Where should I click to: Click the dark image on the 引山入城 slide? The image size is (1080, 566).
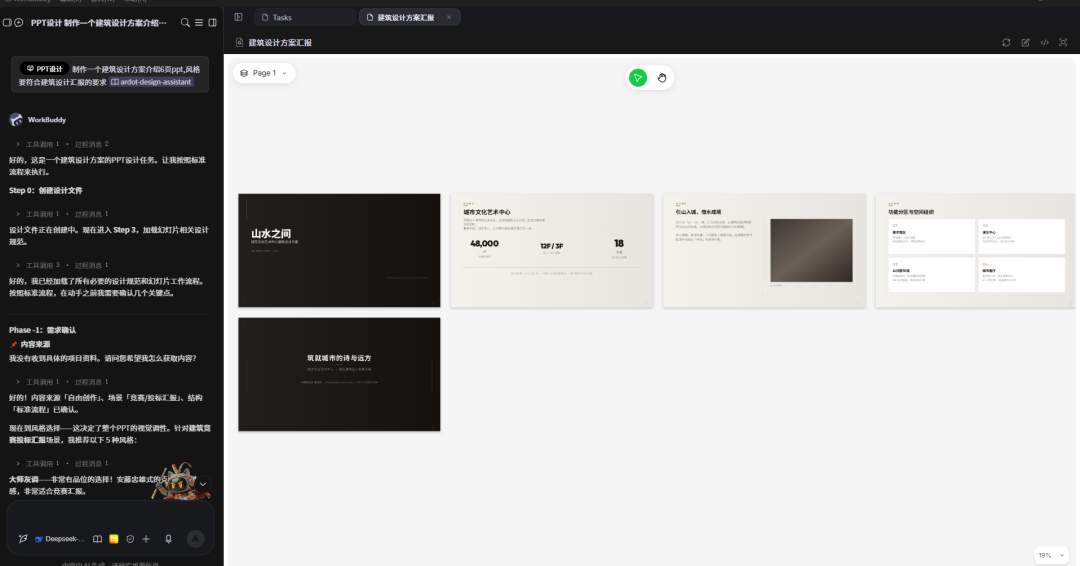[x=811, y=250]
